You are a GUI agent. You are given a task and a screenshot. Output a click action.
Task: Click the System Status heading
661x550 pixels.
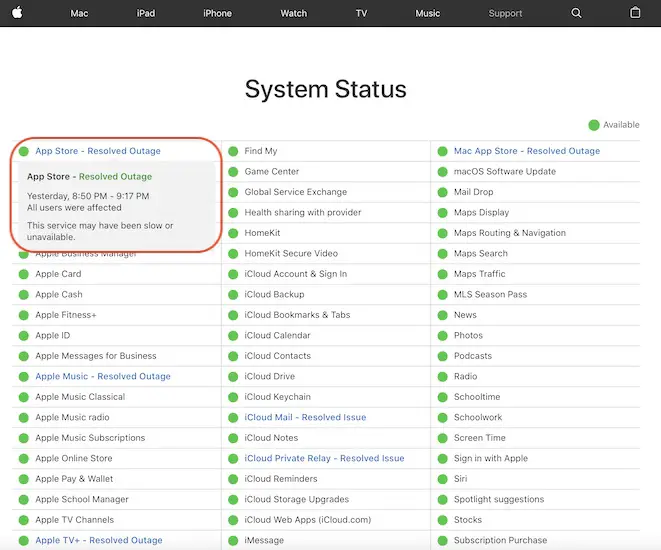coord(326,89)
